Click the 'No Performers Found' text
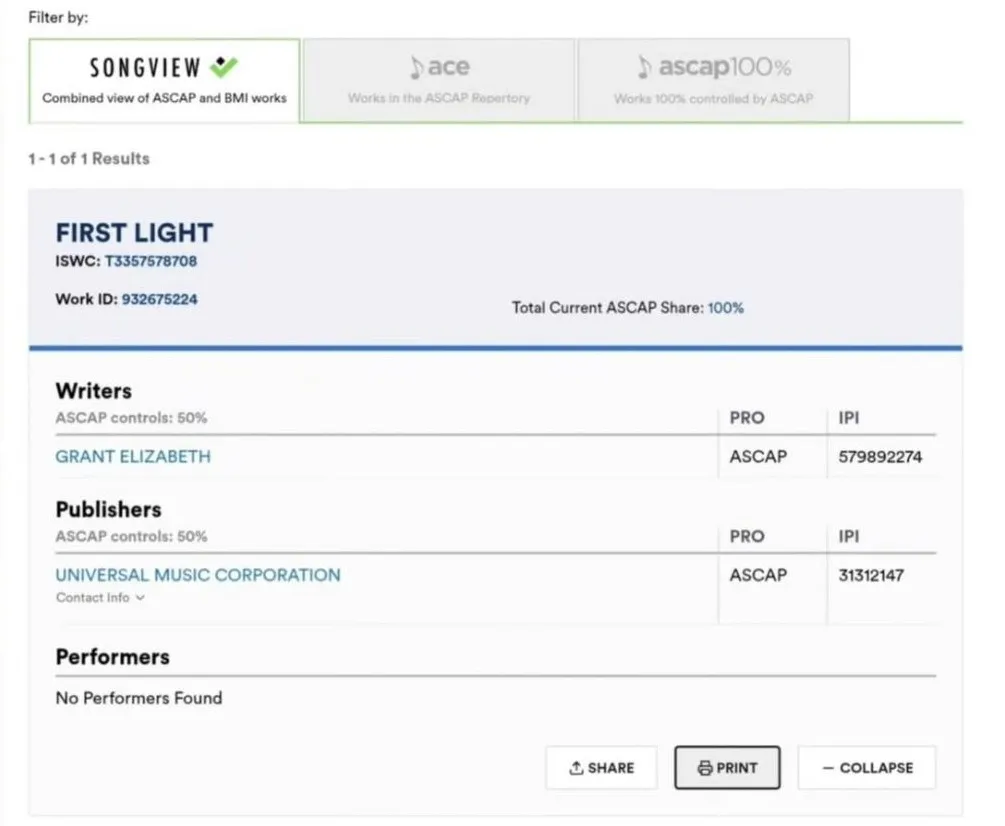Image resolution: width=1005 pixels, height=826 pixels. tap(139, 698)
